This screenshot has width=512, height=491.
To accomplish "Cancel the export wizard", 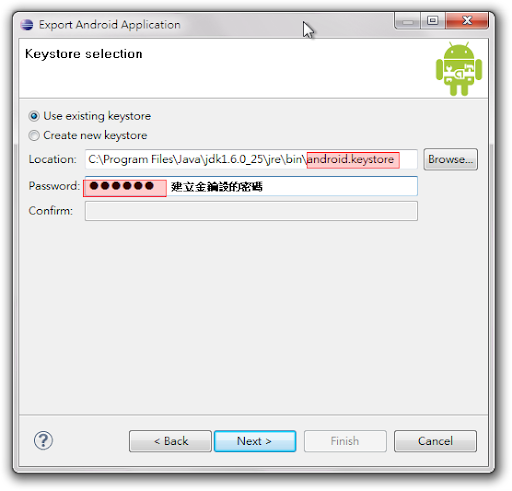I will (x=435, y=441).
